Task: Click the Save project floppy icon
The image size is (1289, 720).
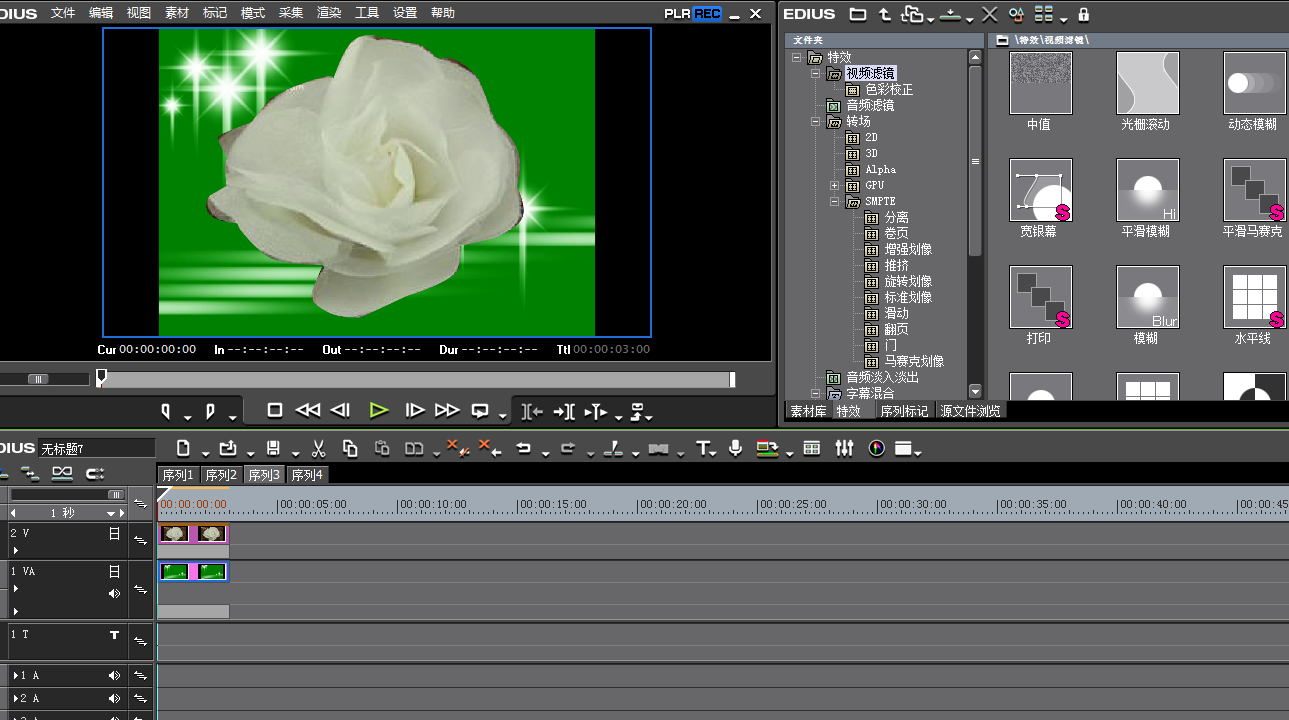Action: pyautogui.click(x=272, y=449)
